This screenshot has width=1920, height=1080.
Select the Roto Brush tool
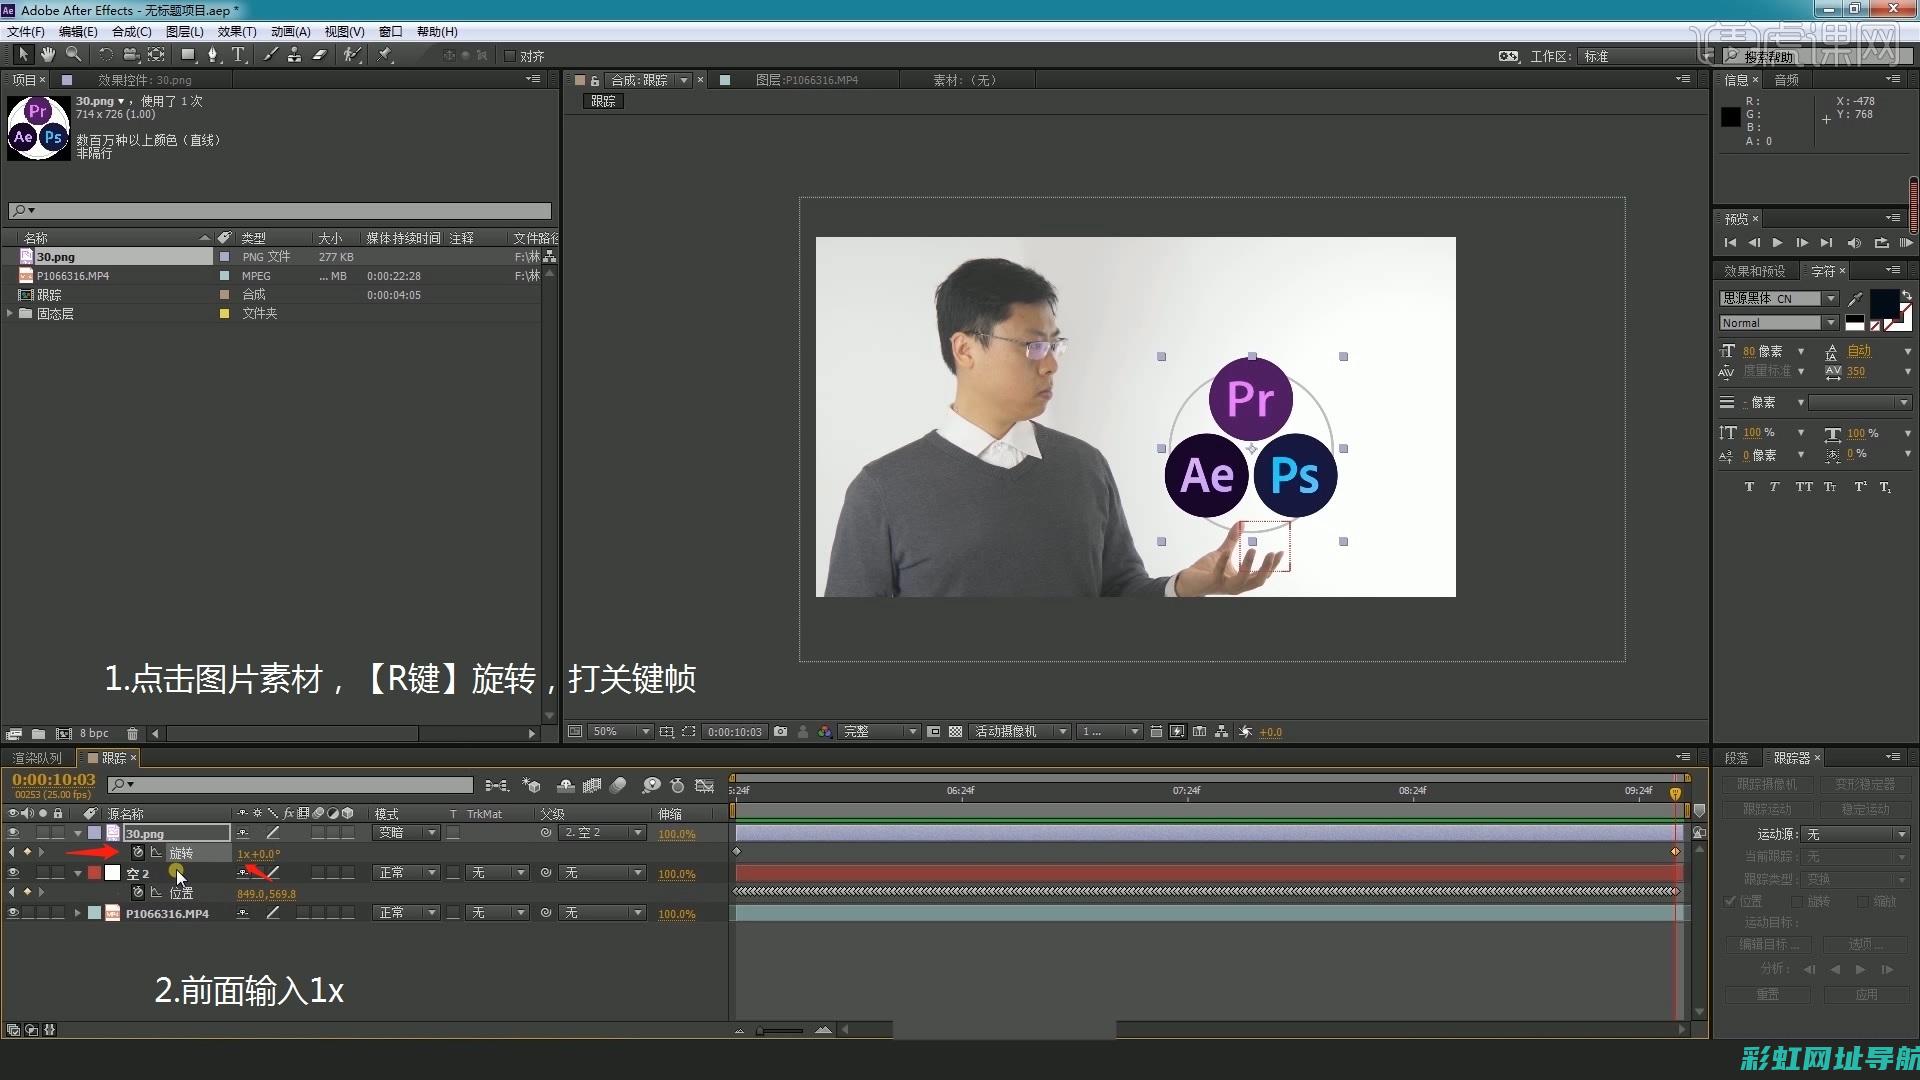click(352, 55)
